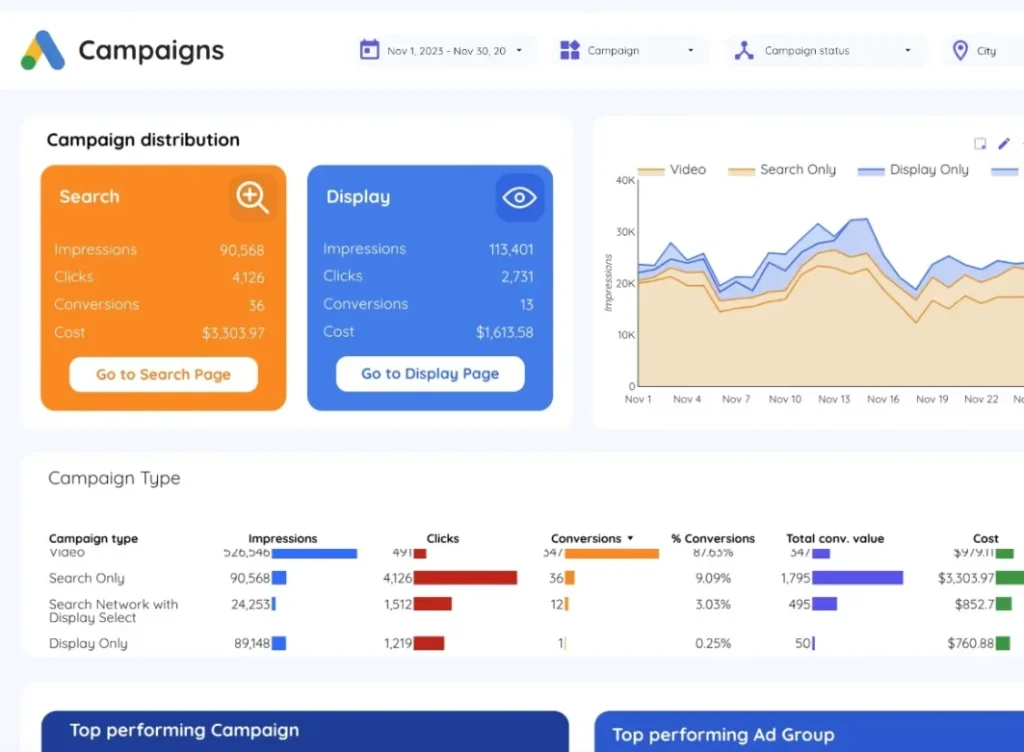Click the Go to Display Page button
The width and height of the screenshot is (1024, 752).
(x=430, y=373)
